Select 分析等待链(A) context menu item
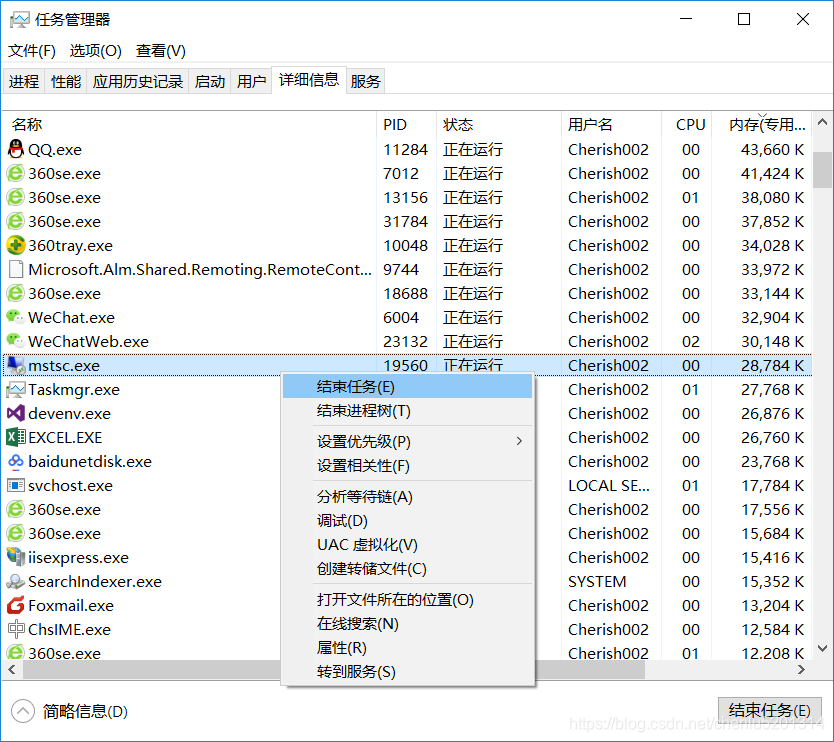Screen dimensions: 834x742 tap(407, 496)
